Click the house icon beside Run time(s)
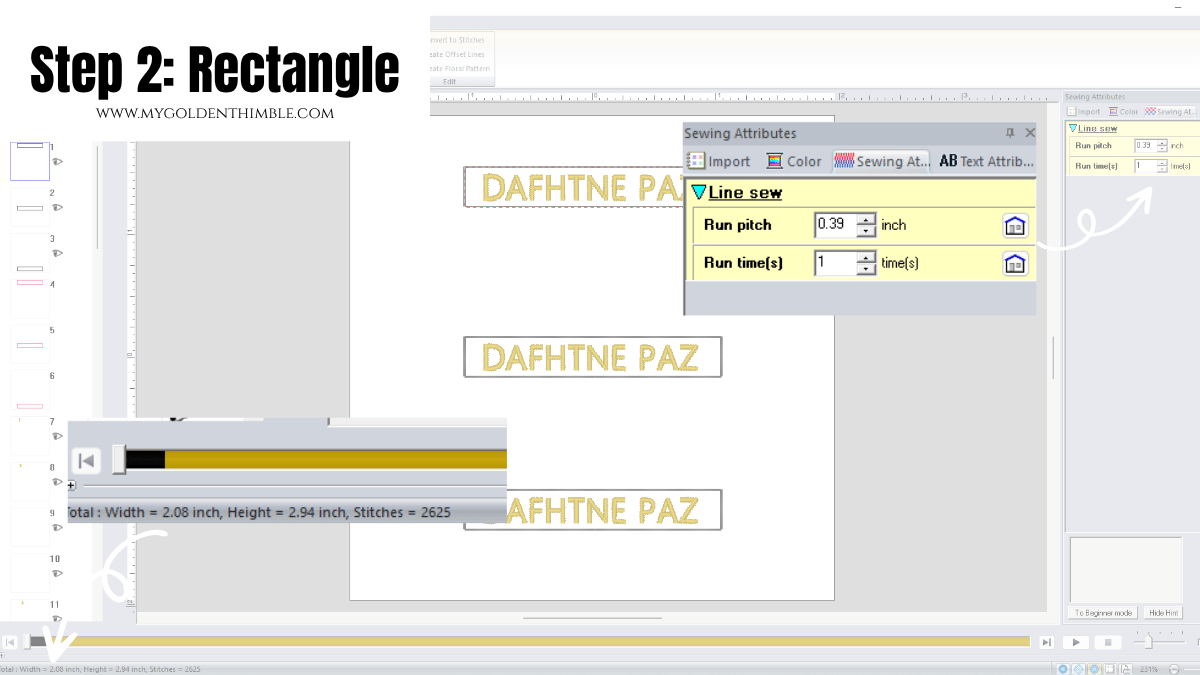The image size is (1200, 675). point(1015,263)
